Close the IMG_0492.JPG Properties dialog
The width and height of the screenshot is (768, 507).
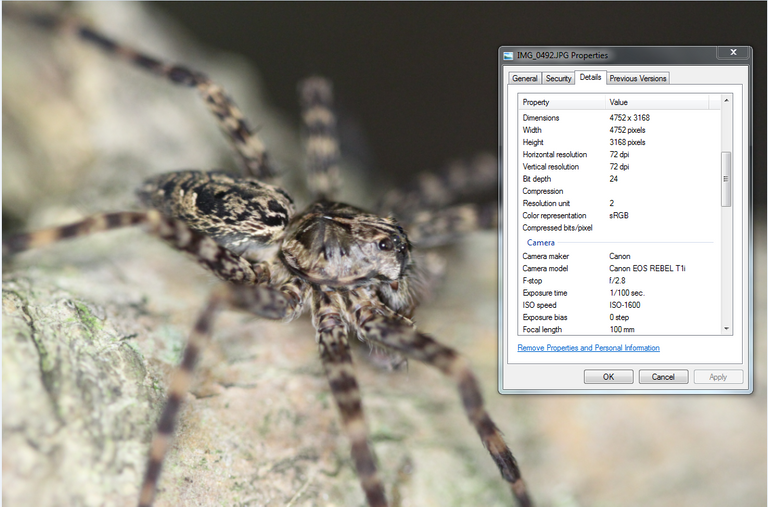734,53
